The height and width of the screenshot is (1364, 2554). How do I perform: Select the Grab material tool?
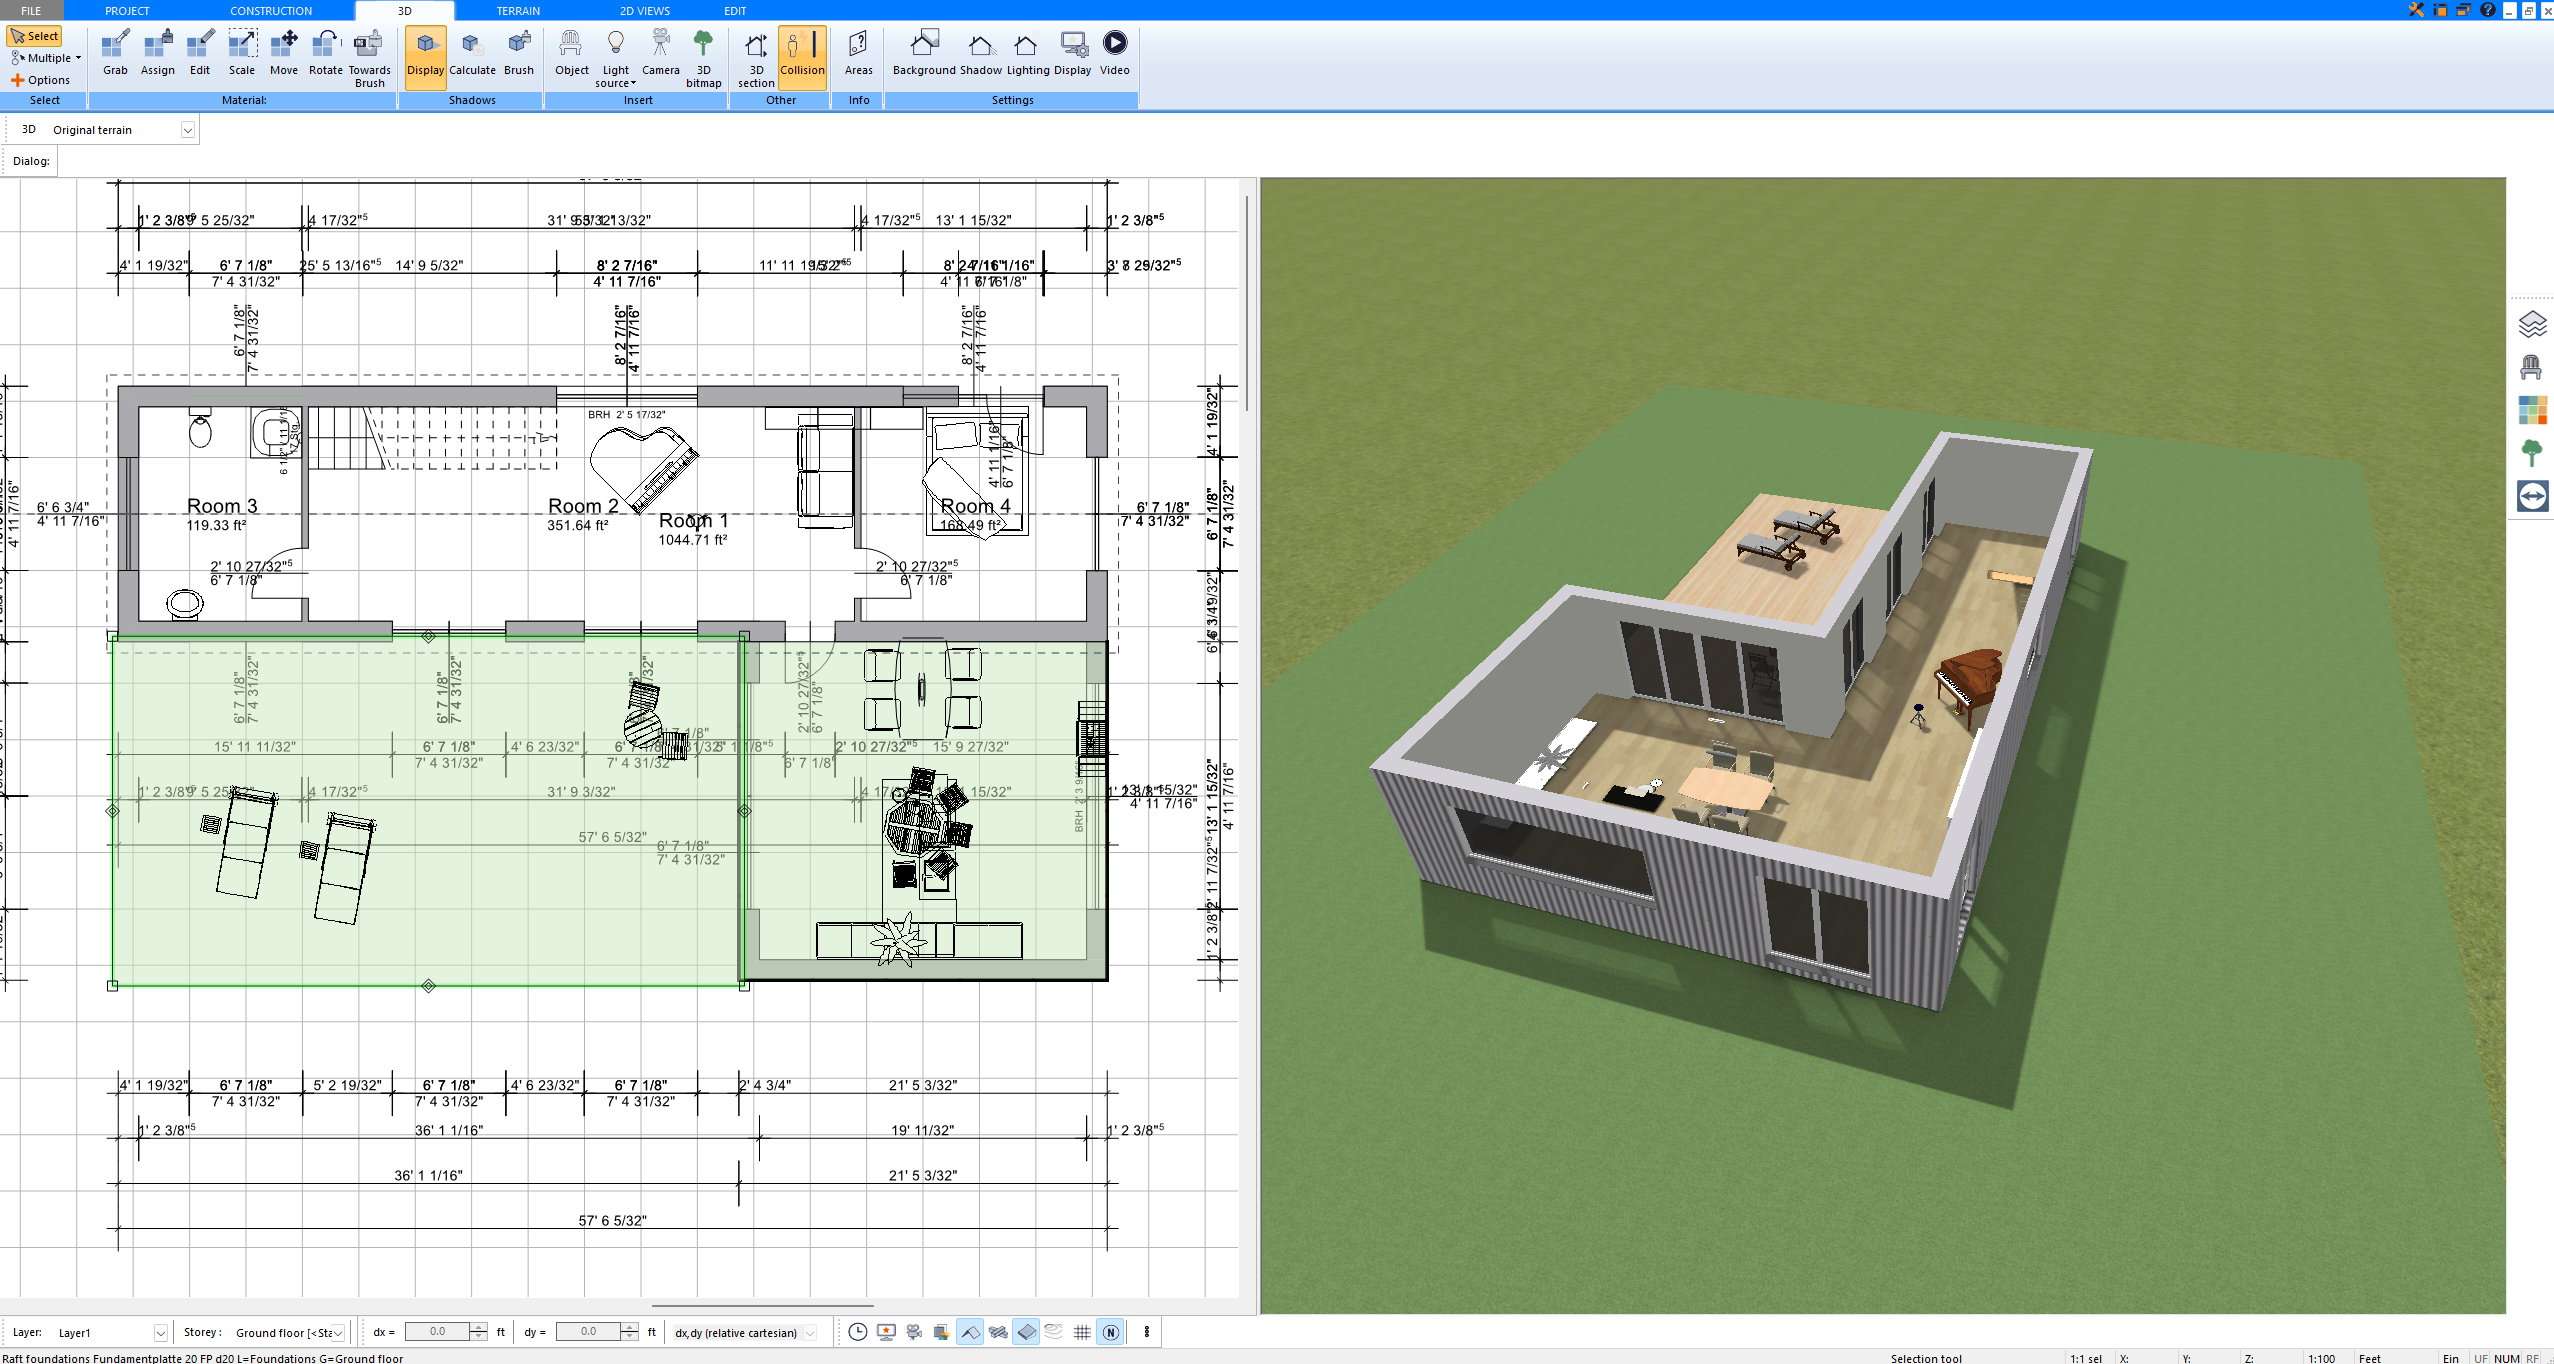tap(115, 53)
